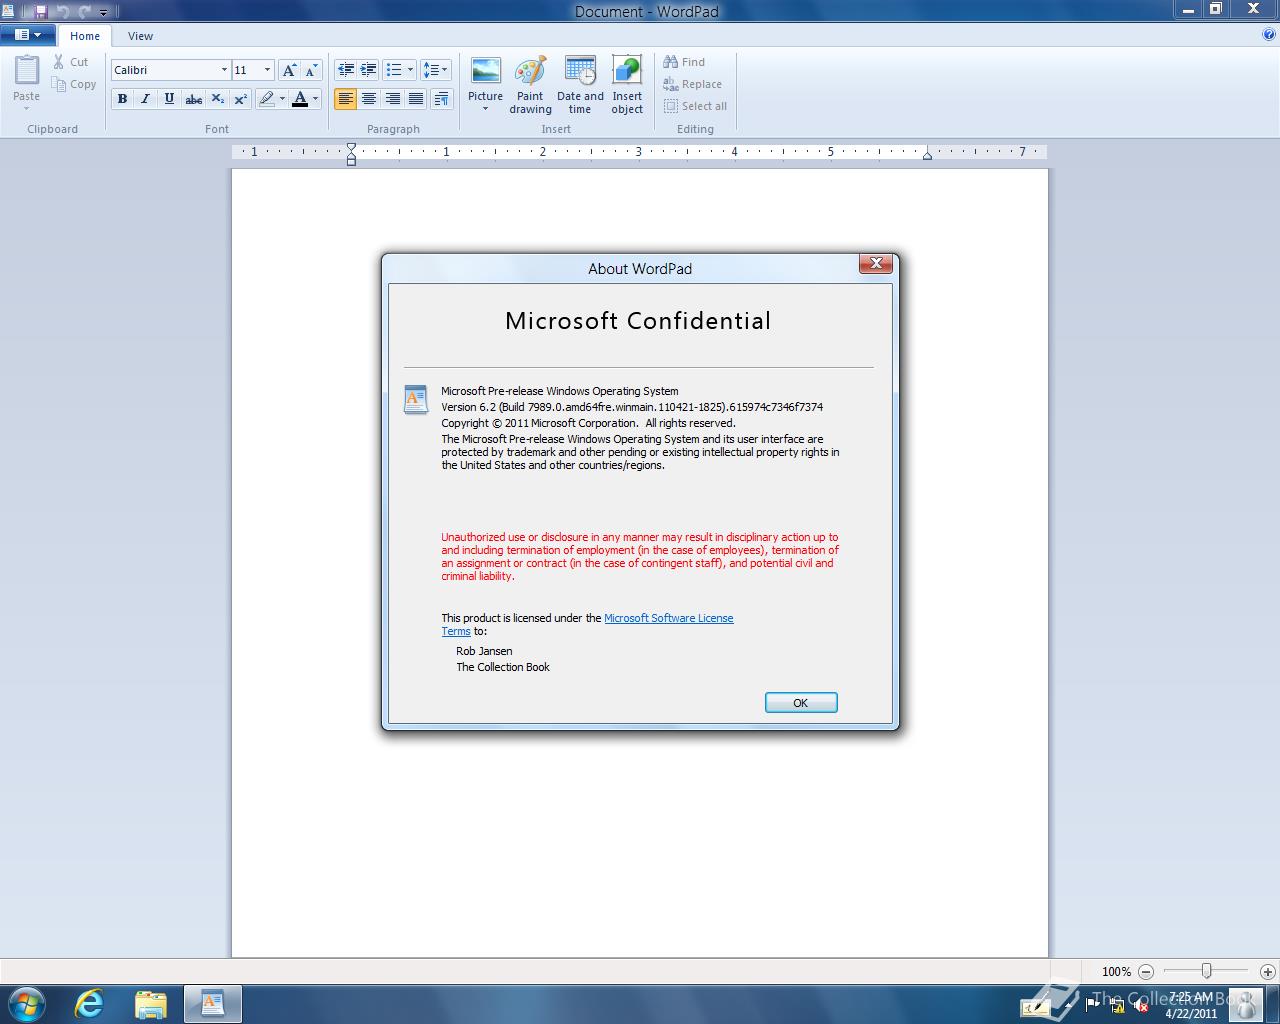Align text left

[x=345, y=98]
